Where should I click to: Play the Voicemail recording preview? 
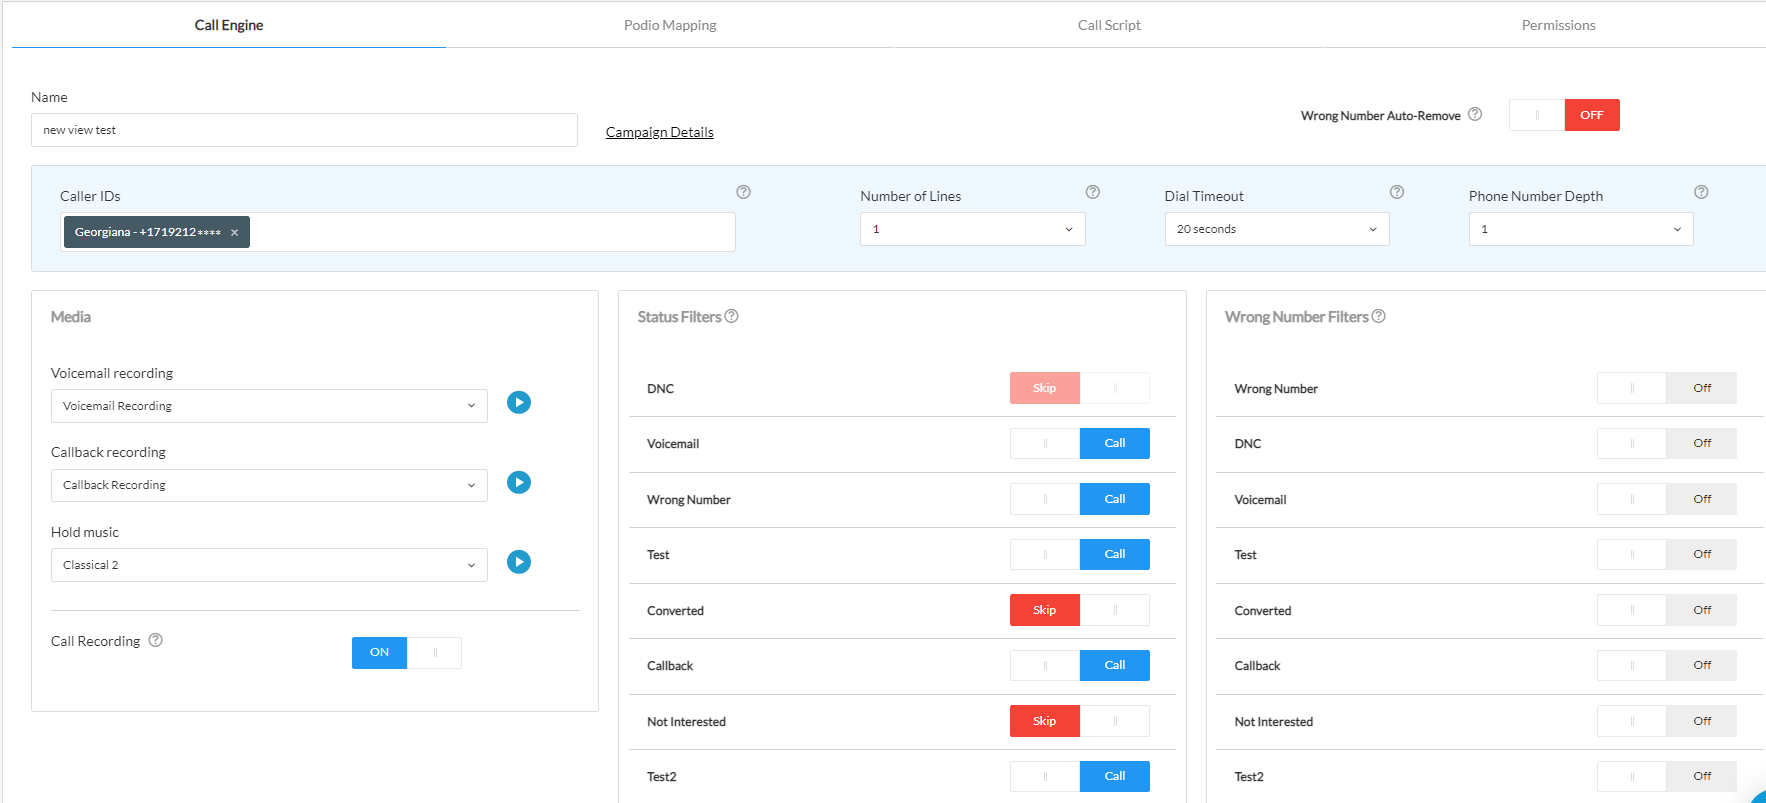tap(518, 403)
